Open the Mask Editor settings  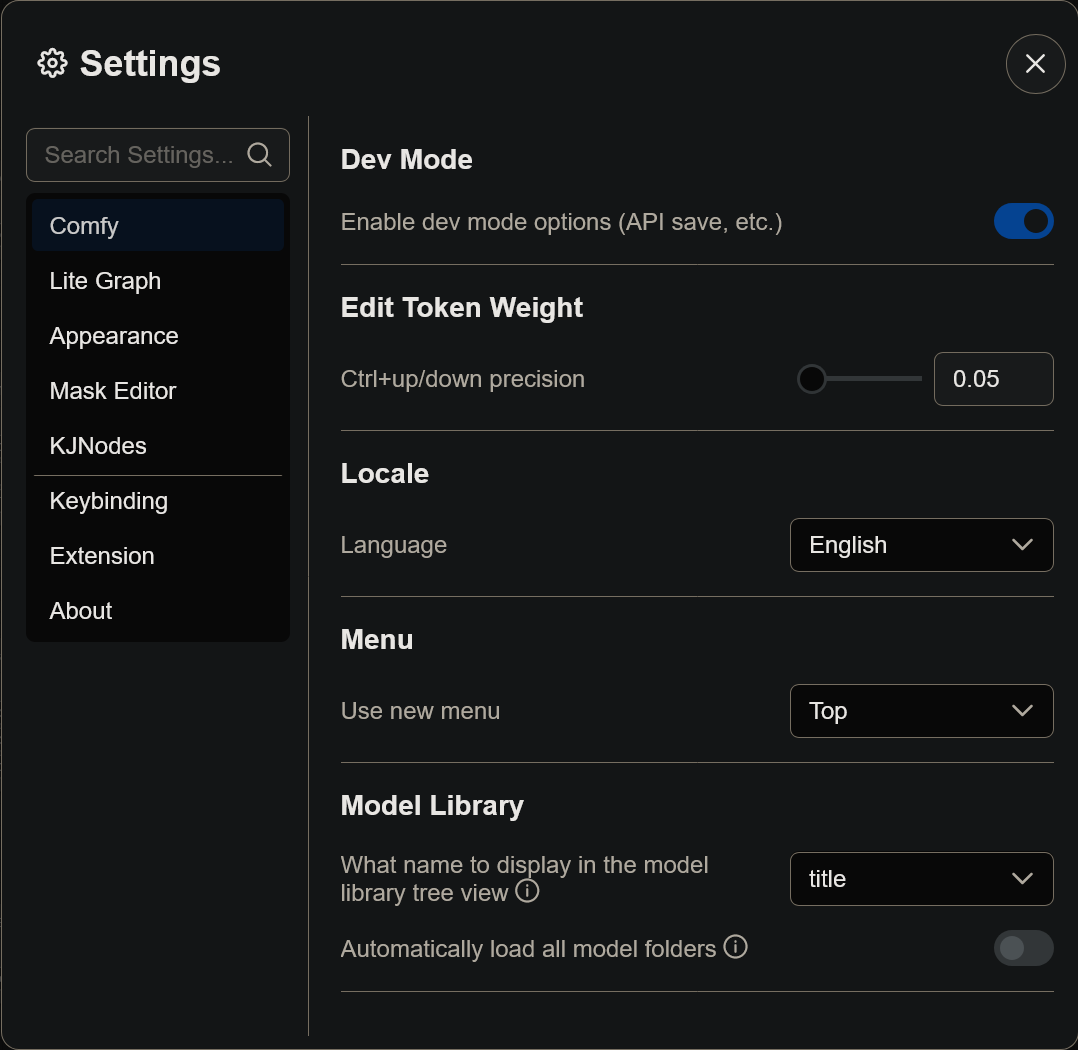pos(112,391)
